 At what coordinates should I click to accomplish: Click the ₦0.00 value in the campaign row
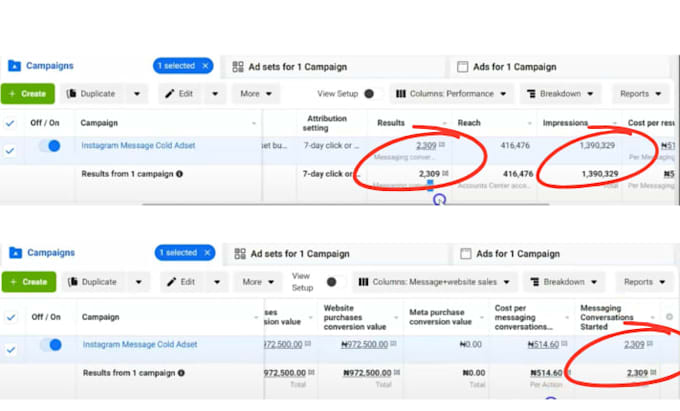tap(471, 344)
